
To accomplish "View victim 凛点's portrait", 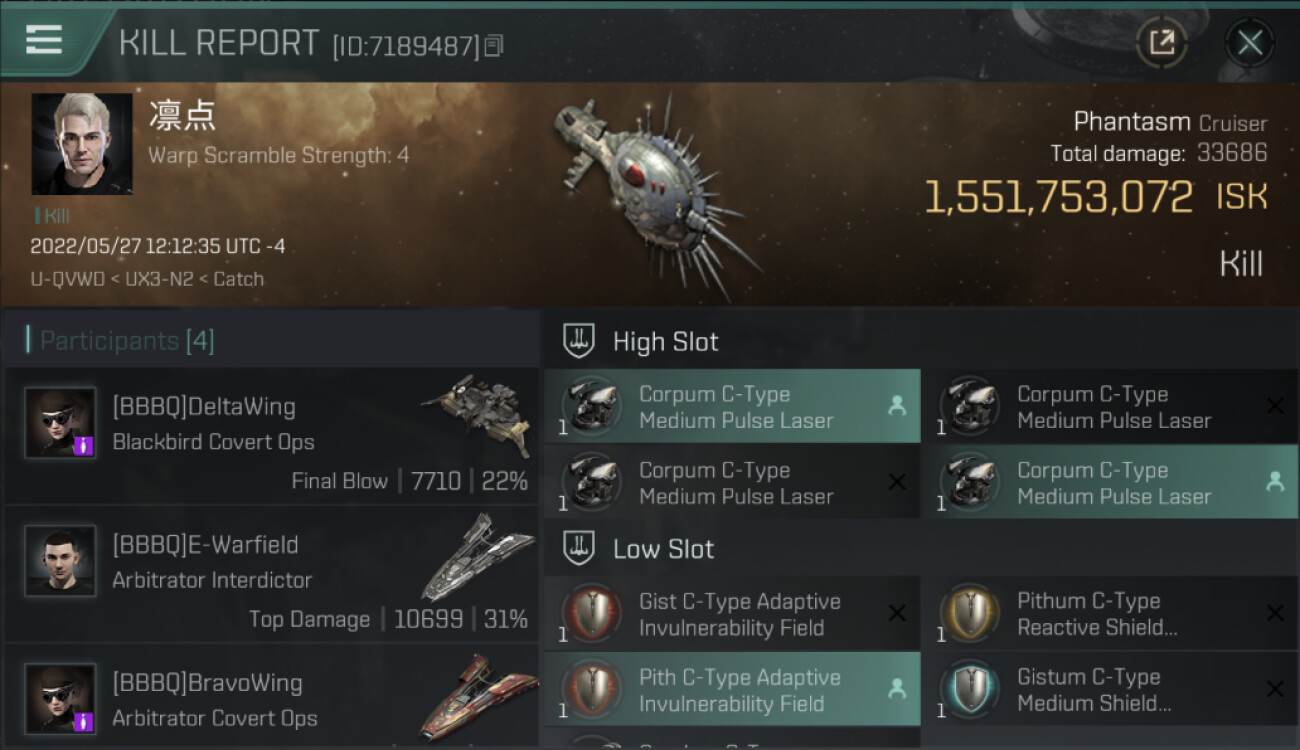I will pos(82,144).
